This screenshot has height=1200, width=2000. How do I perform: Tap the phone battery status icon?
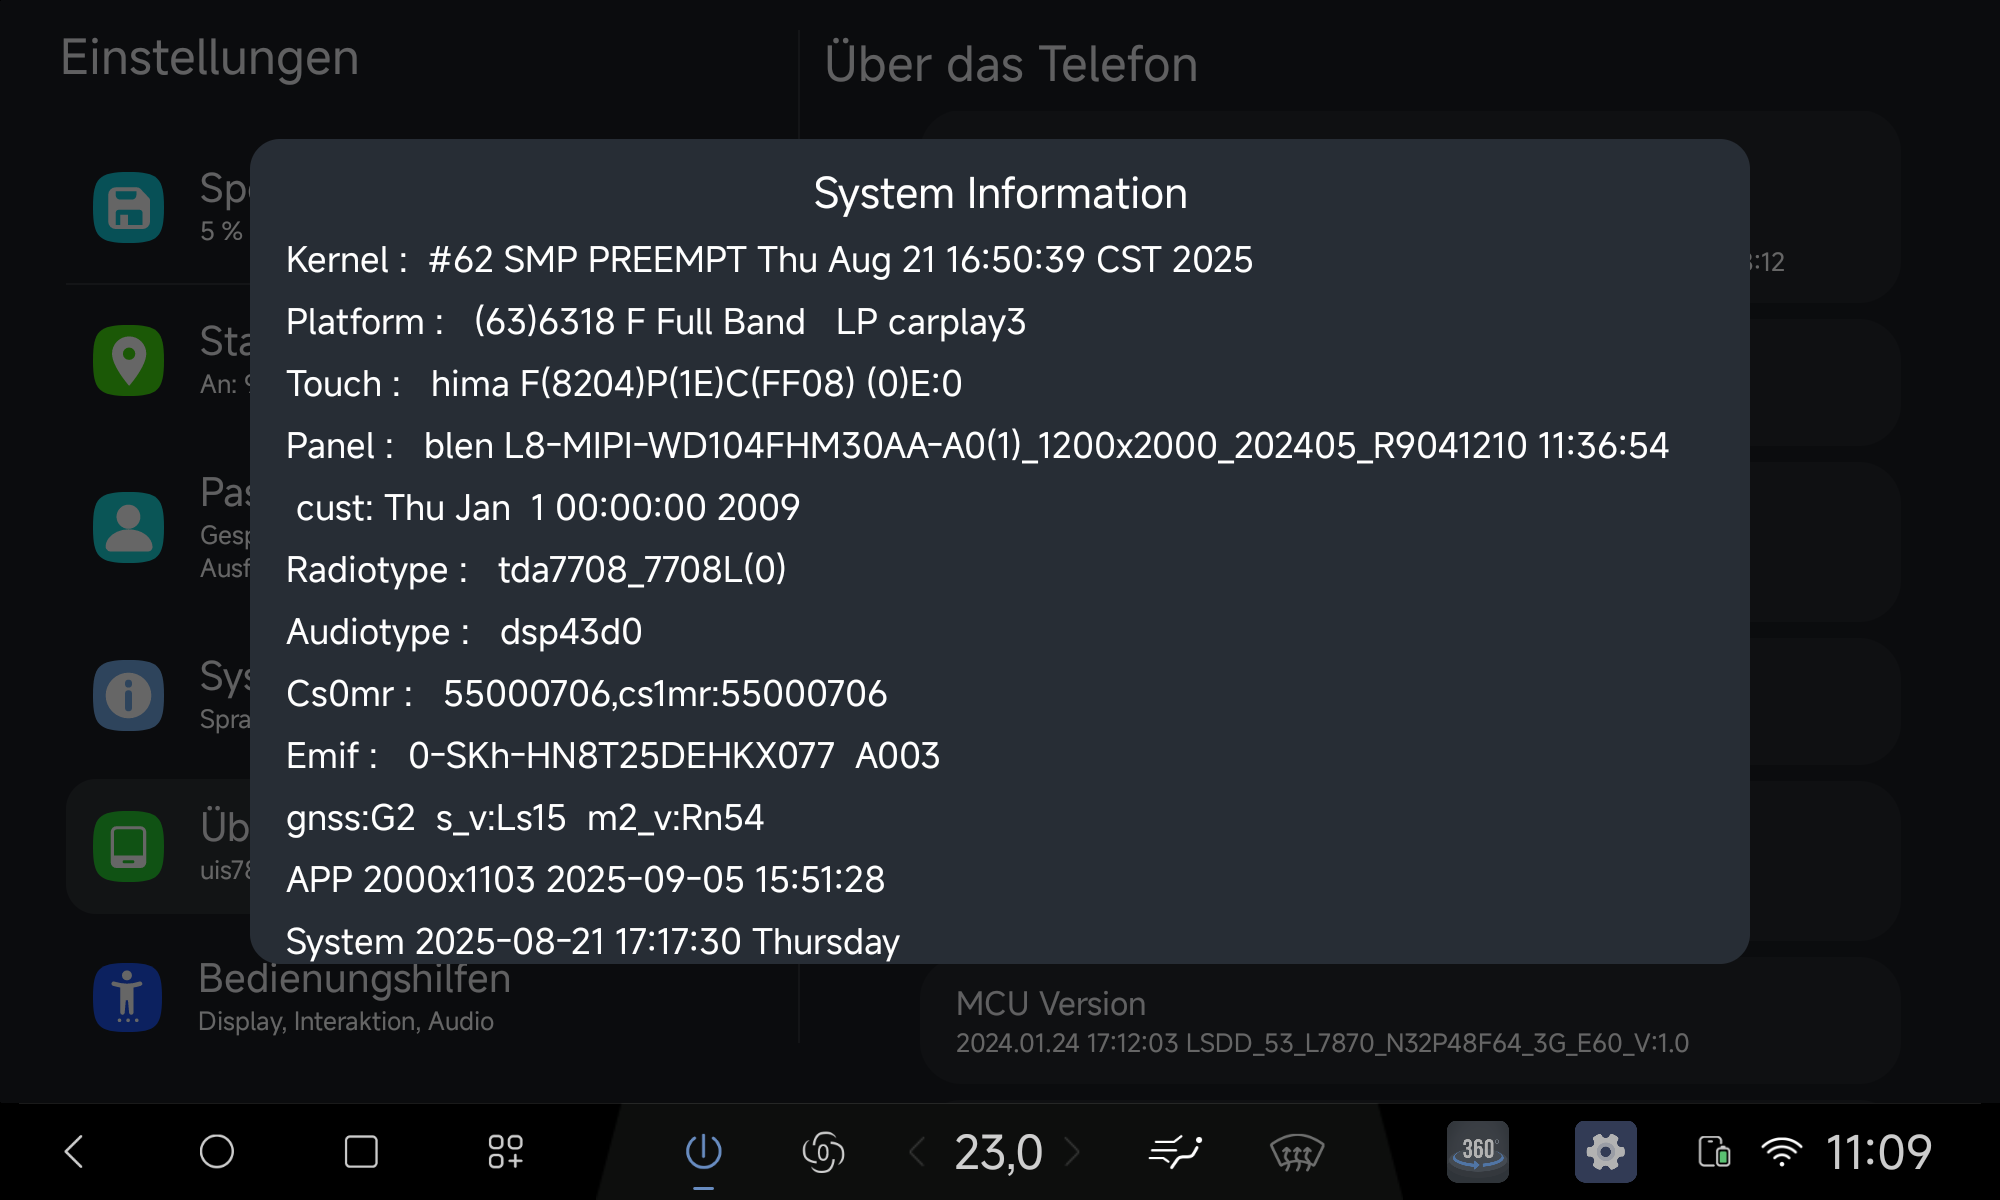tap(1714, 1152)
